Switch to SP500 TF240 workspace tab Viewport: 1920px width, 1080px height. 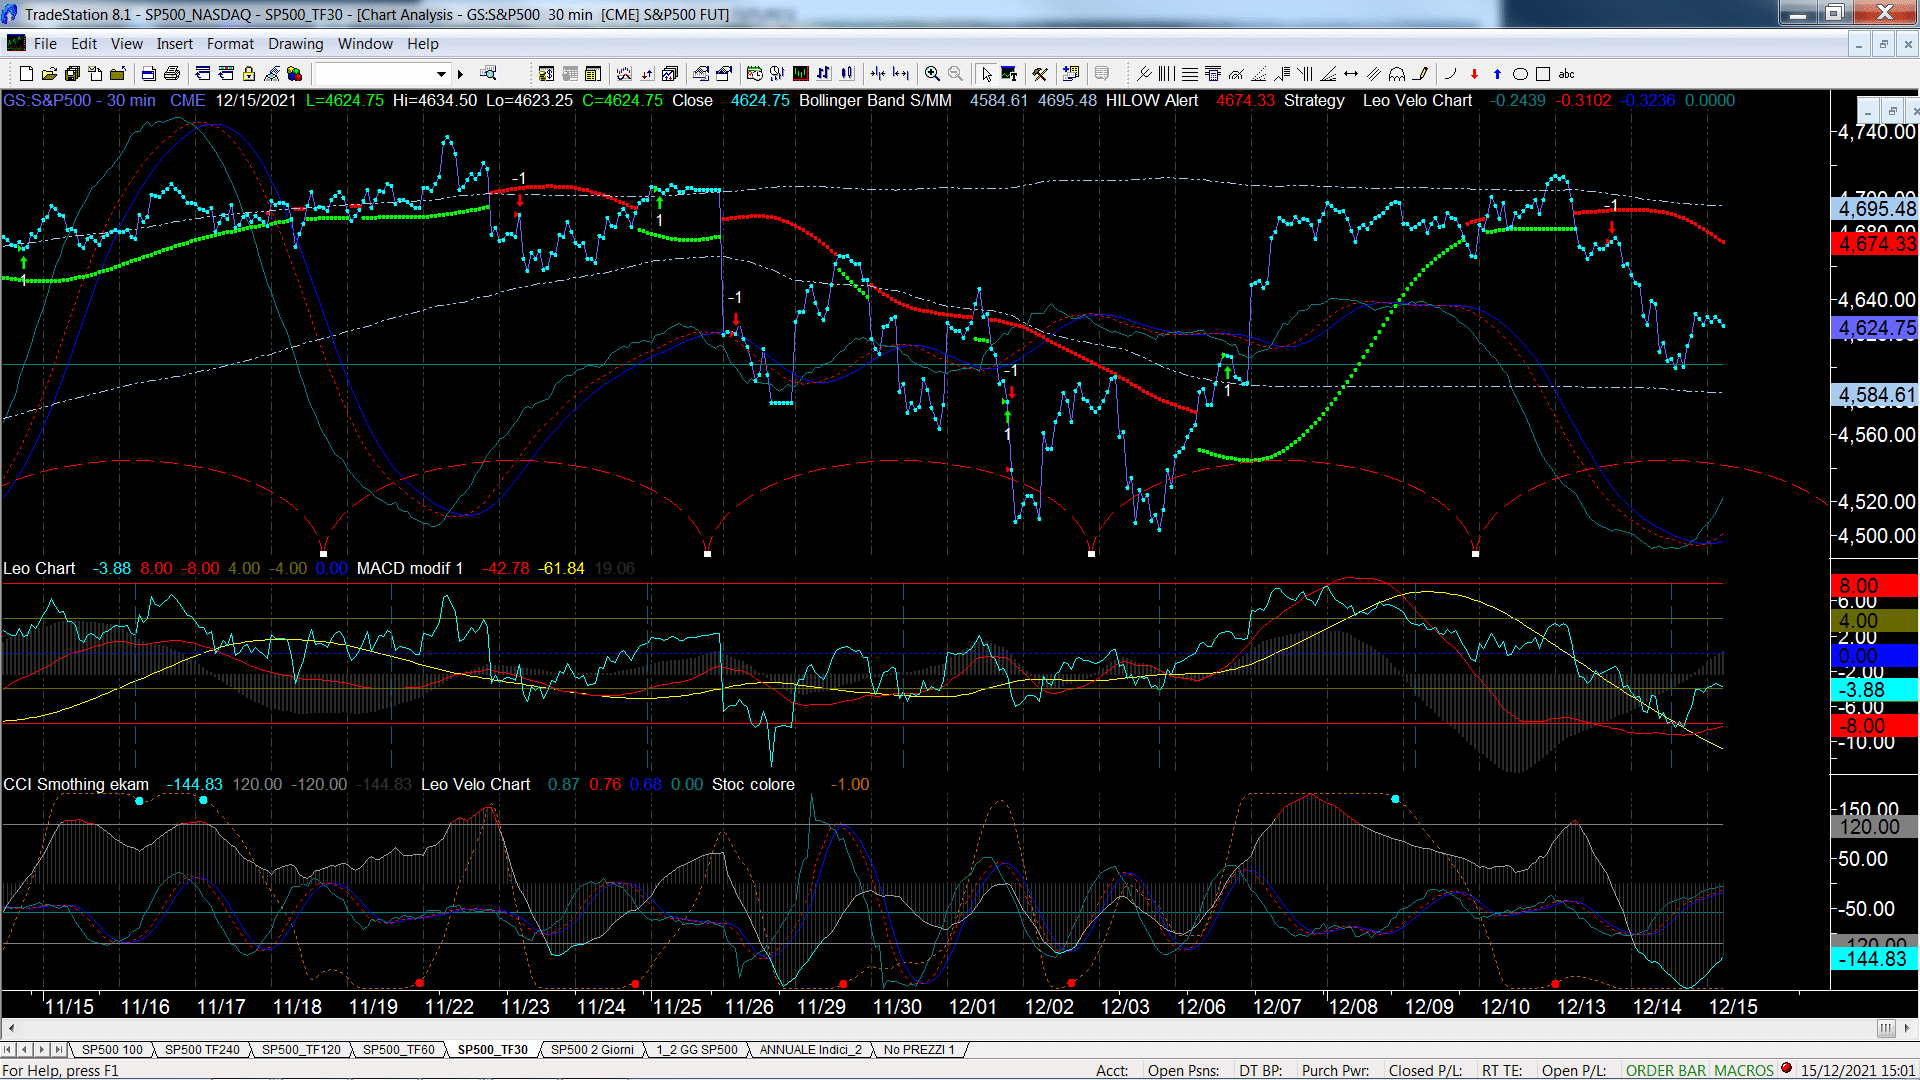tap(202, 1049)
